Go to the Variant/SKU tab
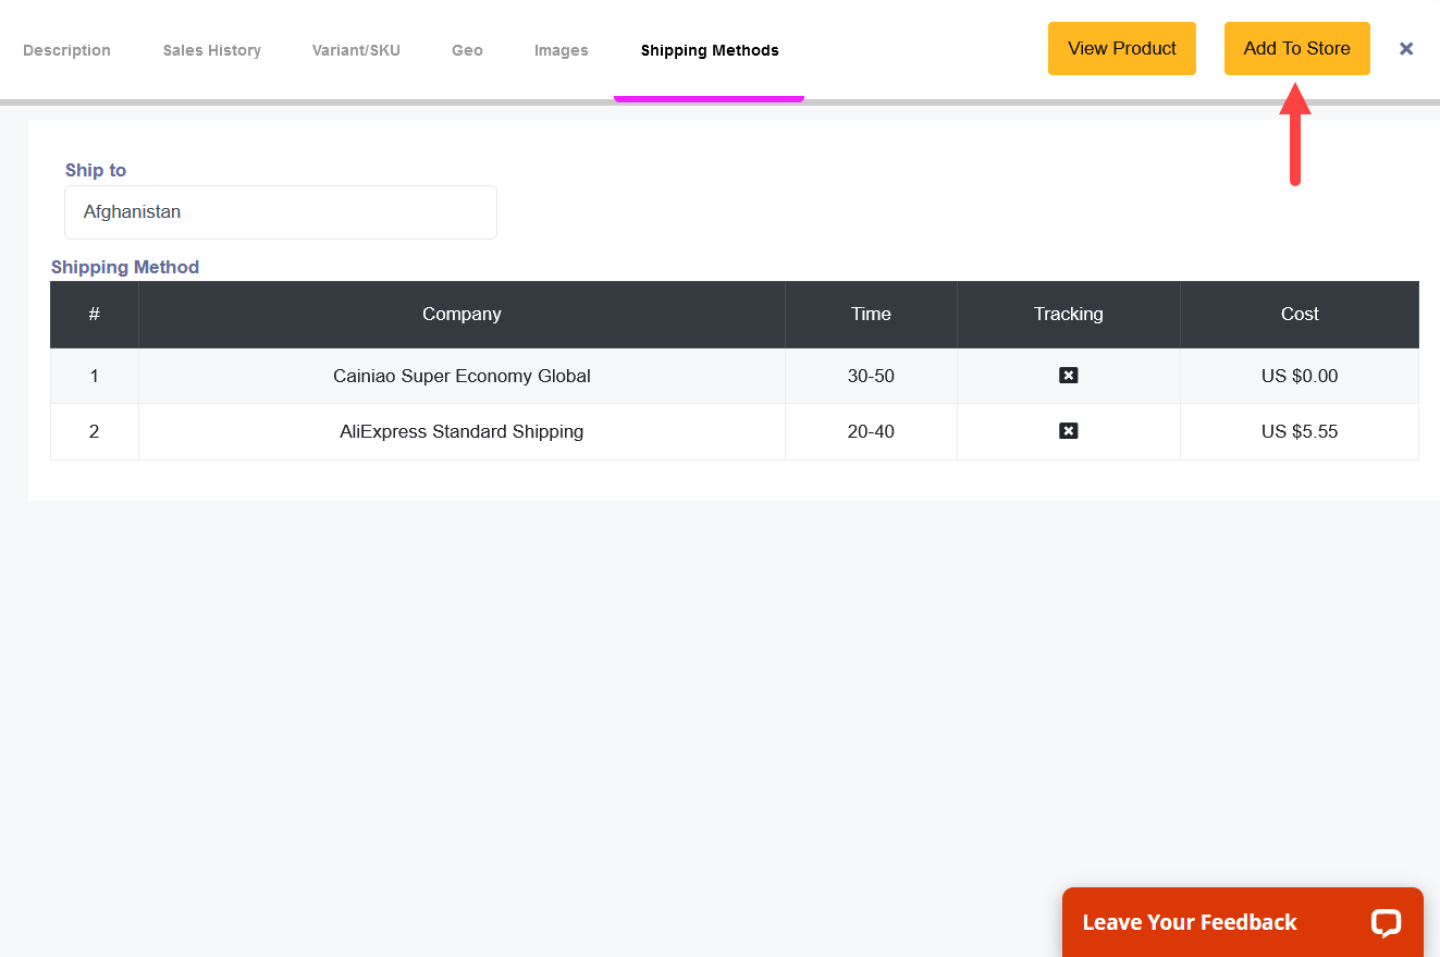This screenshot has width=1440, height=957. [356, 50]
